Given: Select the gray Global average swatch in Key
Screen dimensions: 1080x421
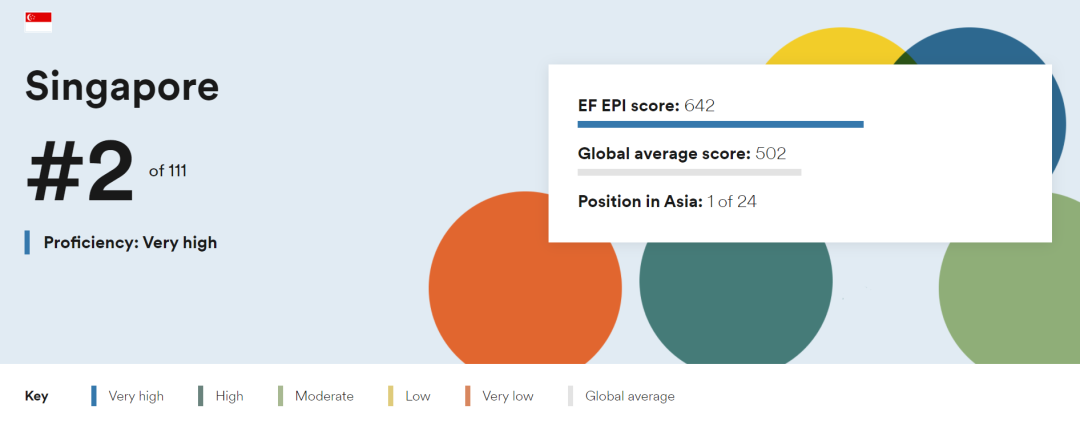Looking at the screenshot, I should tap(571, 396).
